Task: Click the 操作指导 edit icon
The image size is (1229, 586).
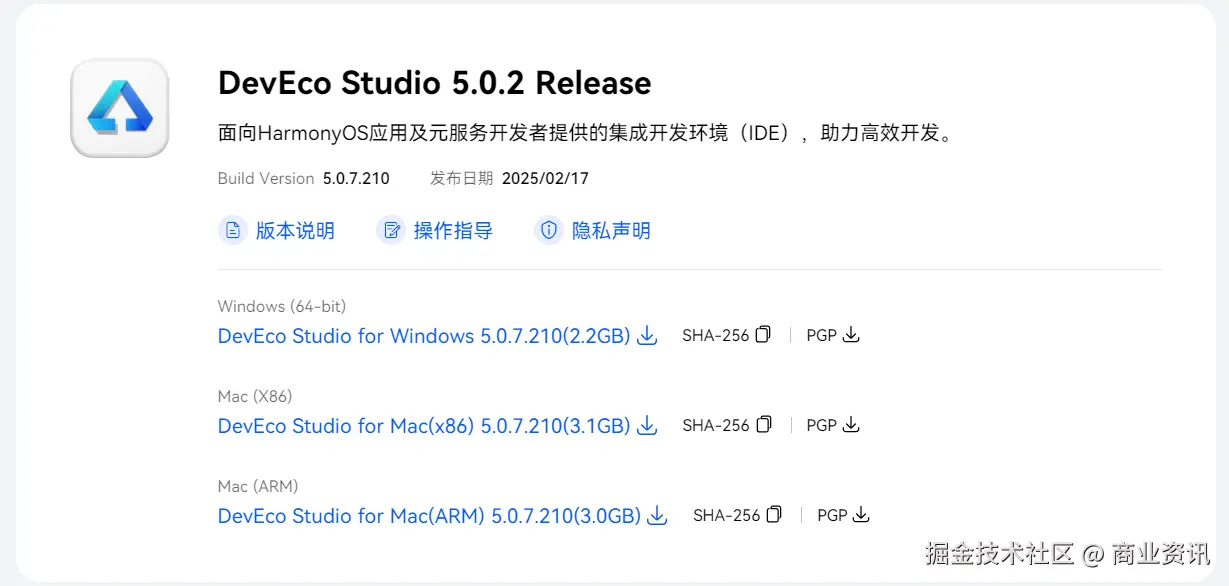Action: [x=391, y=231]
